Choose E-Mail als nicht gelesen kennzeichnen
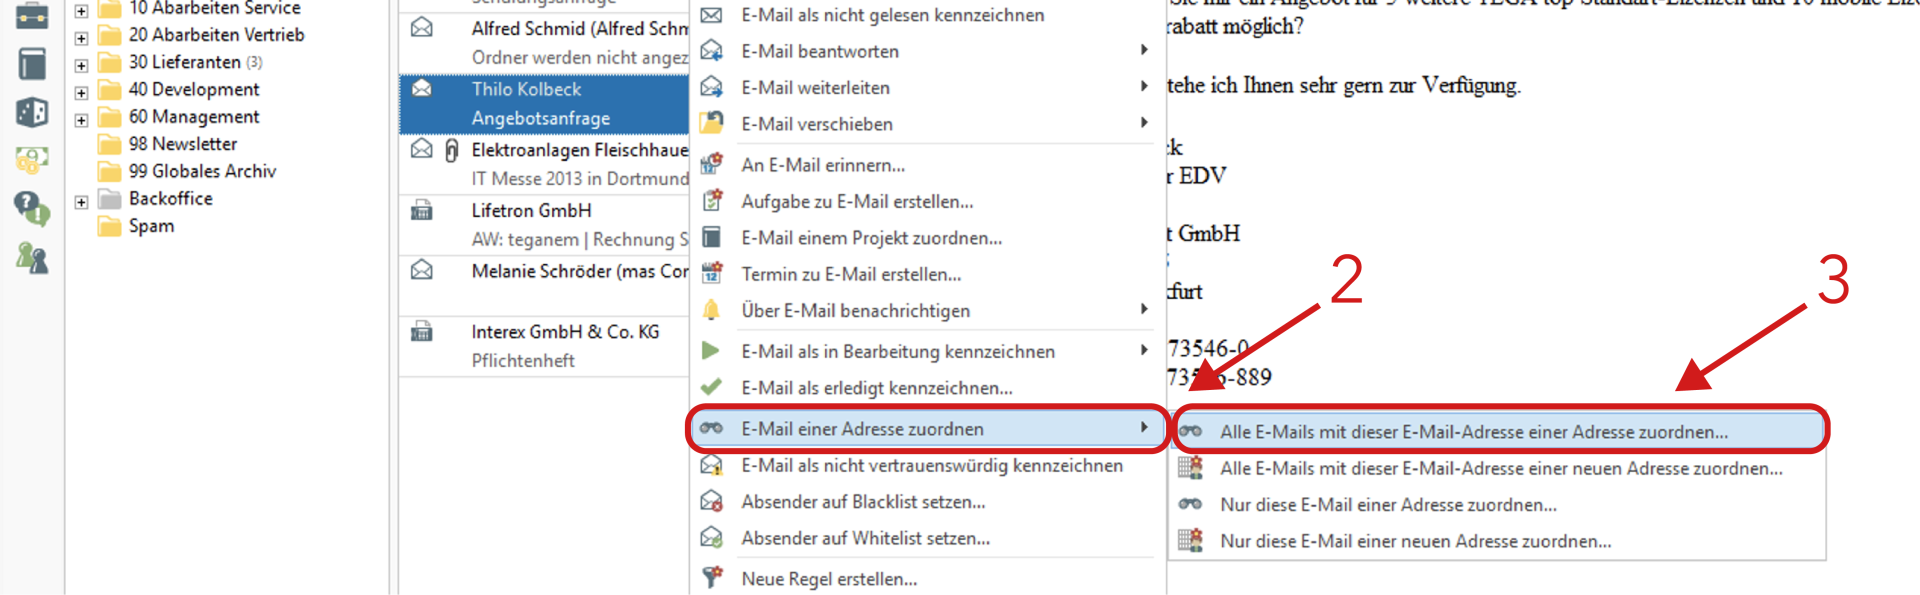Viewport: 1920px width, 595px height. coord(926,15)
